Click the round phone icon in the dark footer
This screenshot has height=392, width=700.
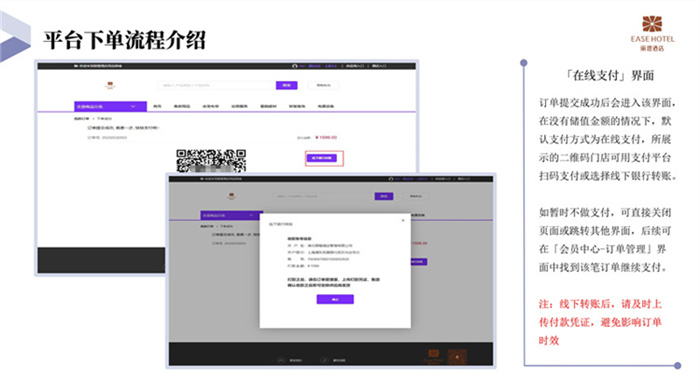click(281, 359)
